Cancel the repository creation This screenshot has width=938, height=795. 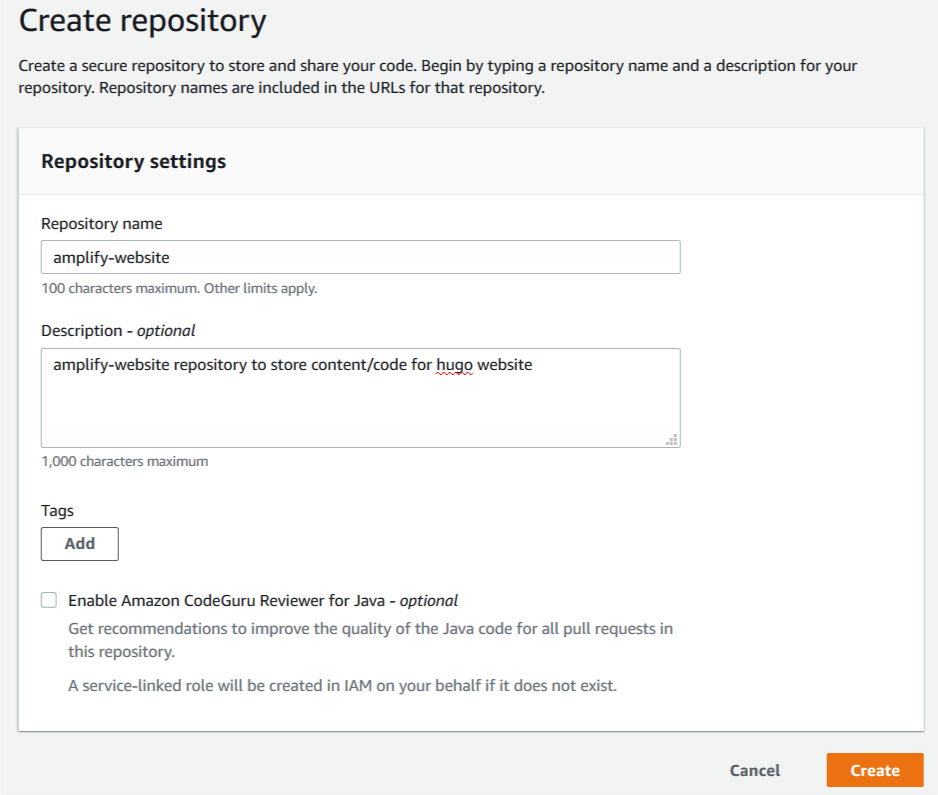pos(754,770)
